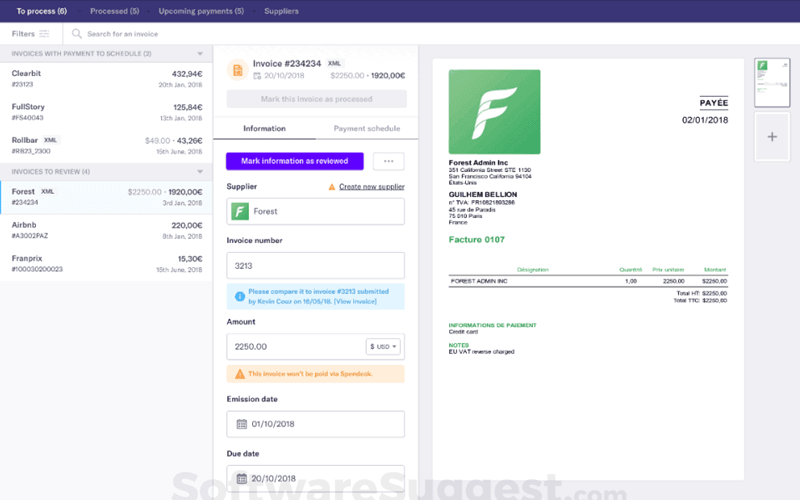Add a new document page with plus
This screenshot has width=800, height=500.
772,137
